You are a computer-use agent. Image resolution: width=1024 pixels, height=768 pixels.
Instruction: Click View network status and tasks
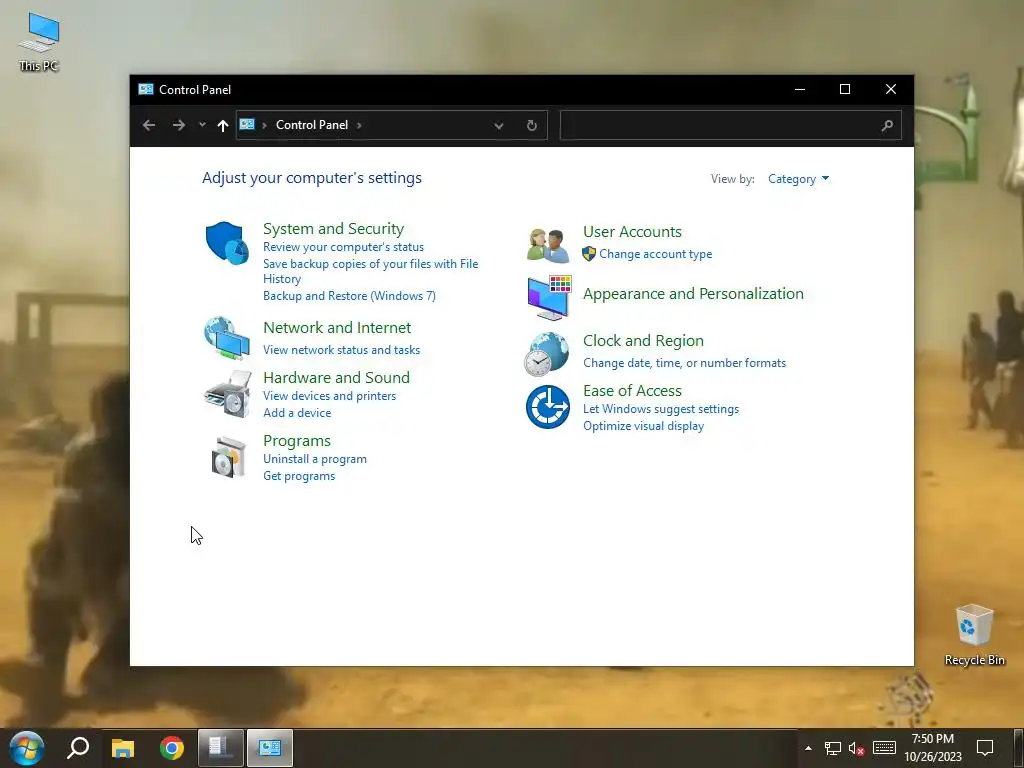pyautogui.click(x=342, y=350)
